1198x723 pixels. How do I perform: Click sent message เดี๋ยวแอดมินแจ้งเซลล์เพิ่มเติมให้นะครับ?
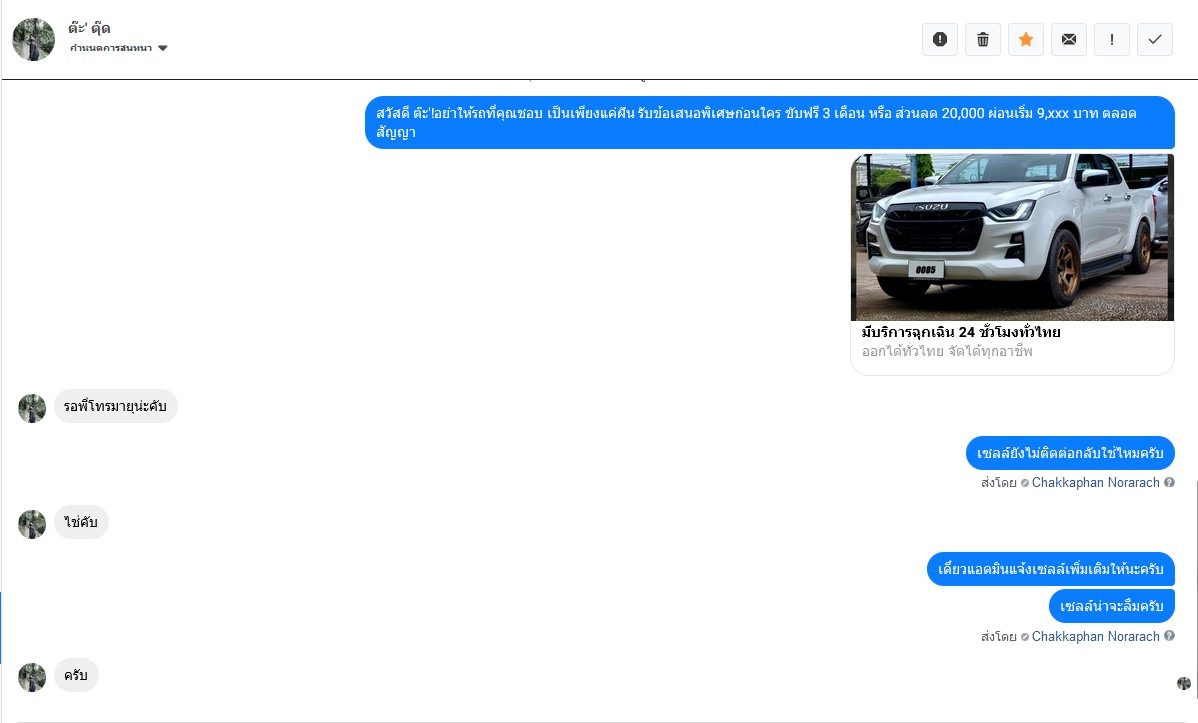(x=1051, y=569)
